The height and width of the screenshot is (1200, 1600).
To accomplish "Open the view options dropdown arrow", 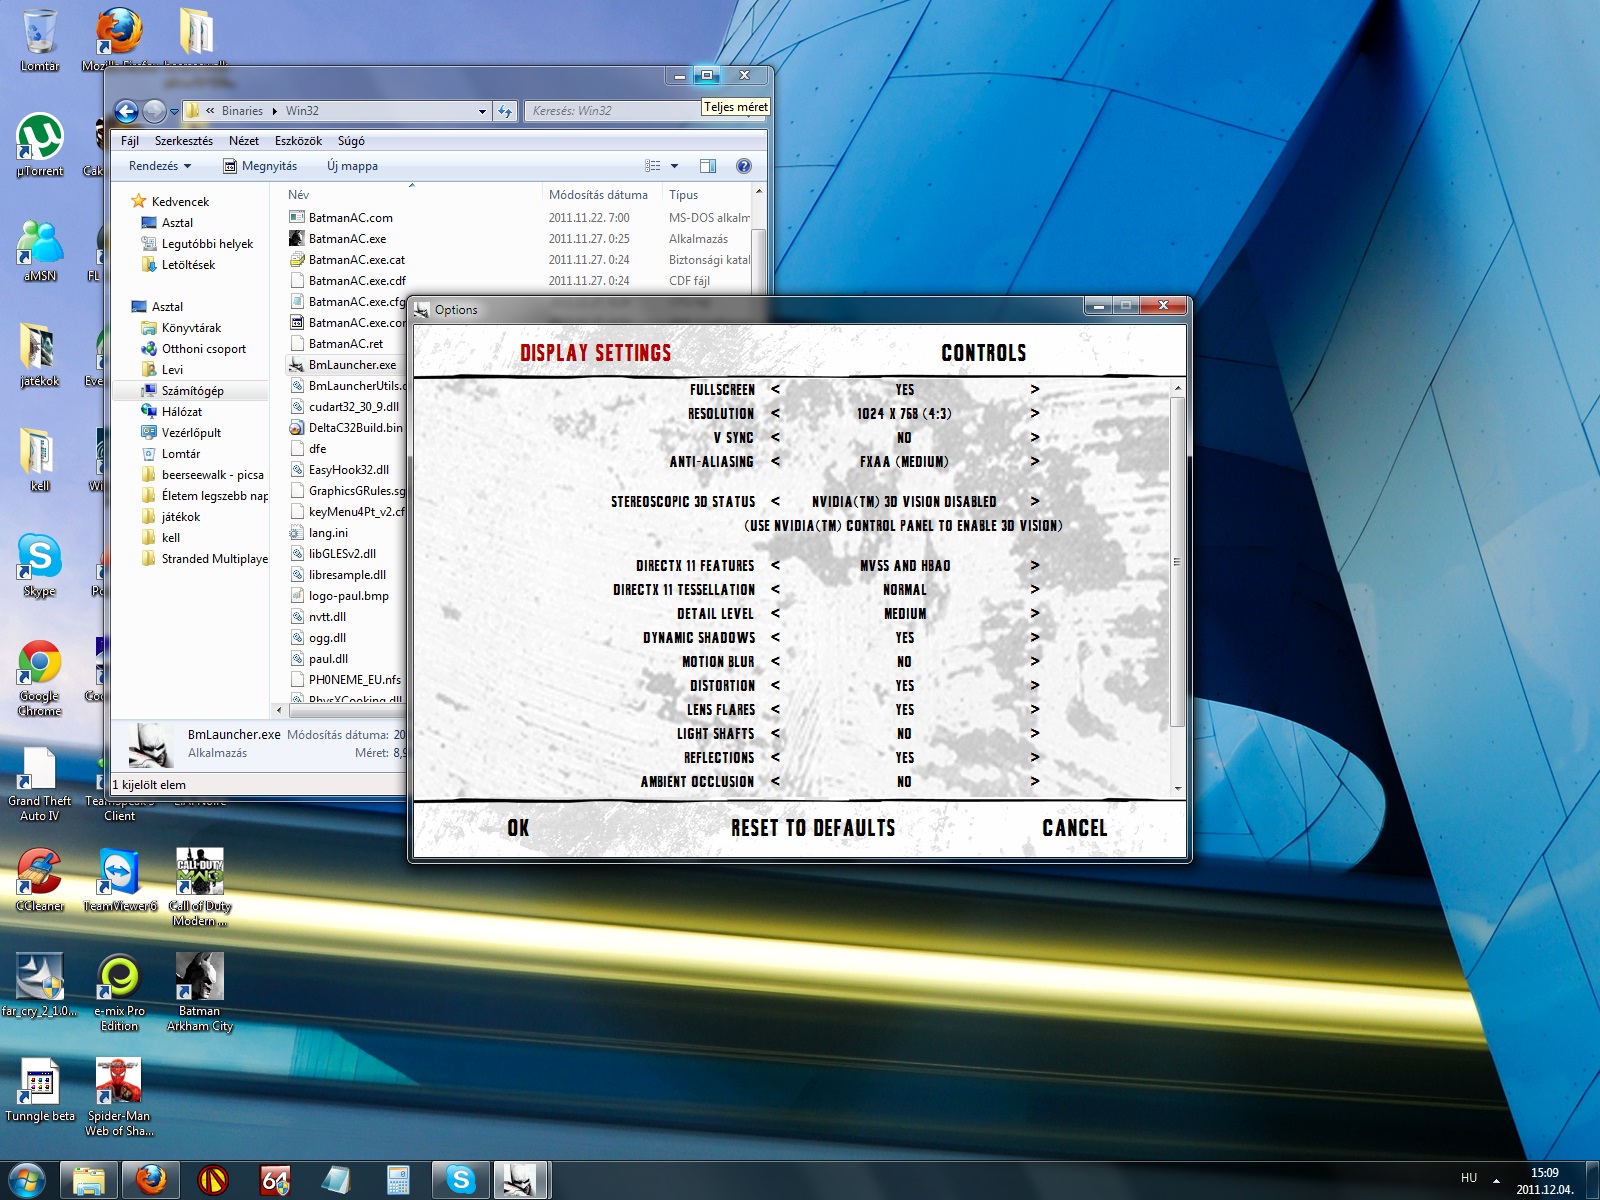I will coord(674,166).
